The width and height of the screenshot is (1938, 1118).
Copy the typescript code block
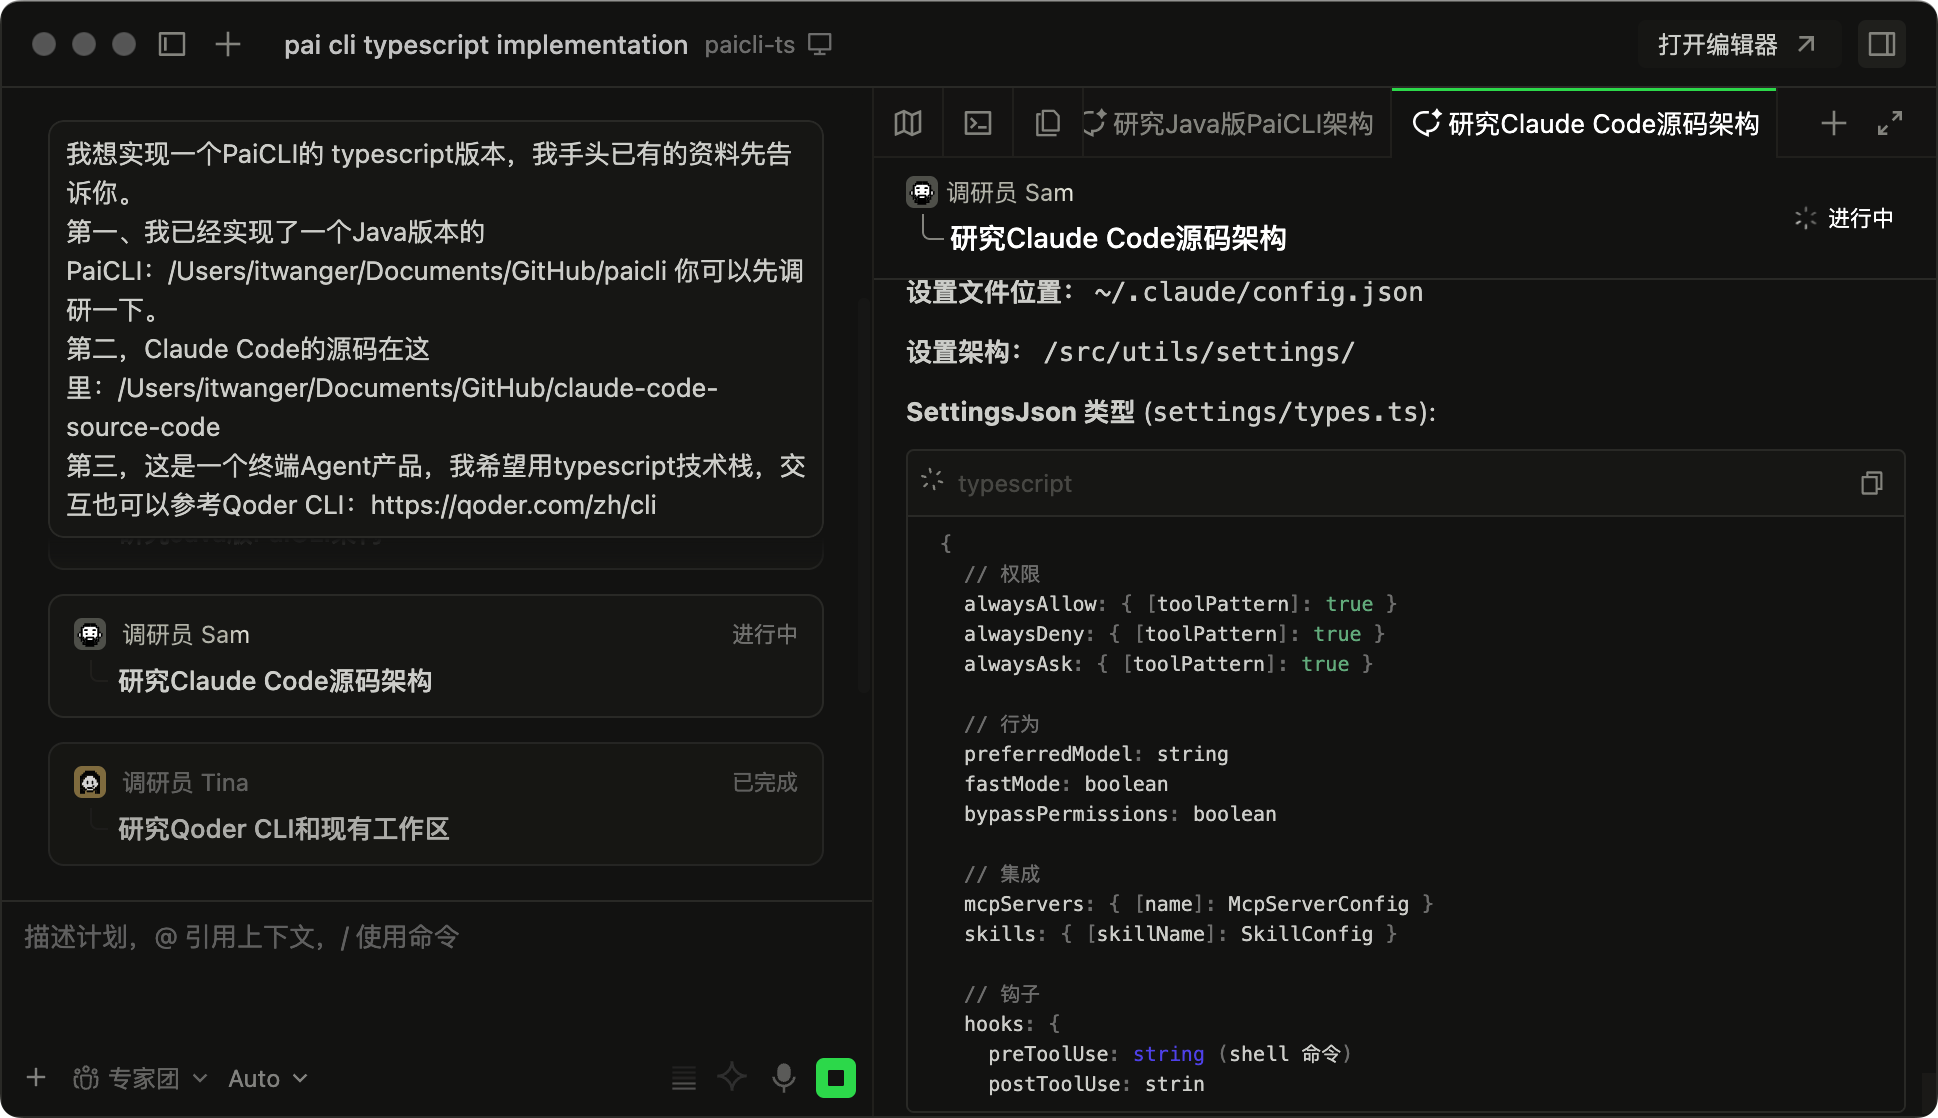click(x=1872, y=483)
